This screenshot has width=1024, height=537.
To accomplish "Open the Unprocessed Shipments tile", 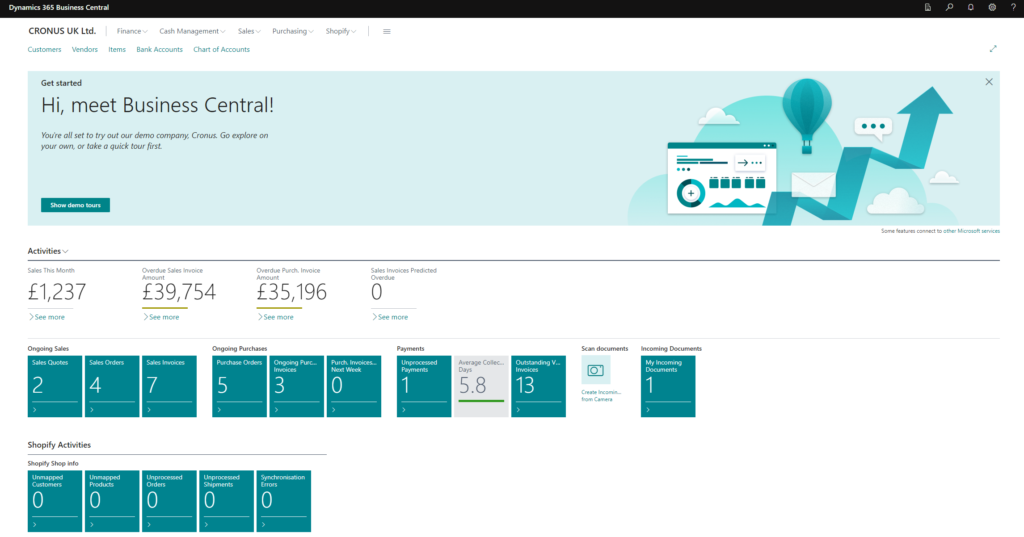I will [x=227, y=501].
